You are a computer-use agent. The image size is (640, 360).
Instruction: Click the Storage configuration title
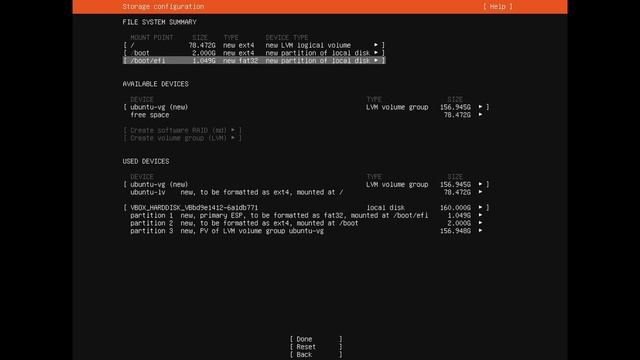pyautogui.click(x=163, y=7)
